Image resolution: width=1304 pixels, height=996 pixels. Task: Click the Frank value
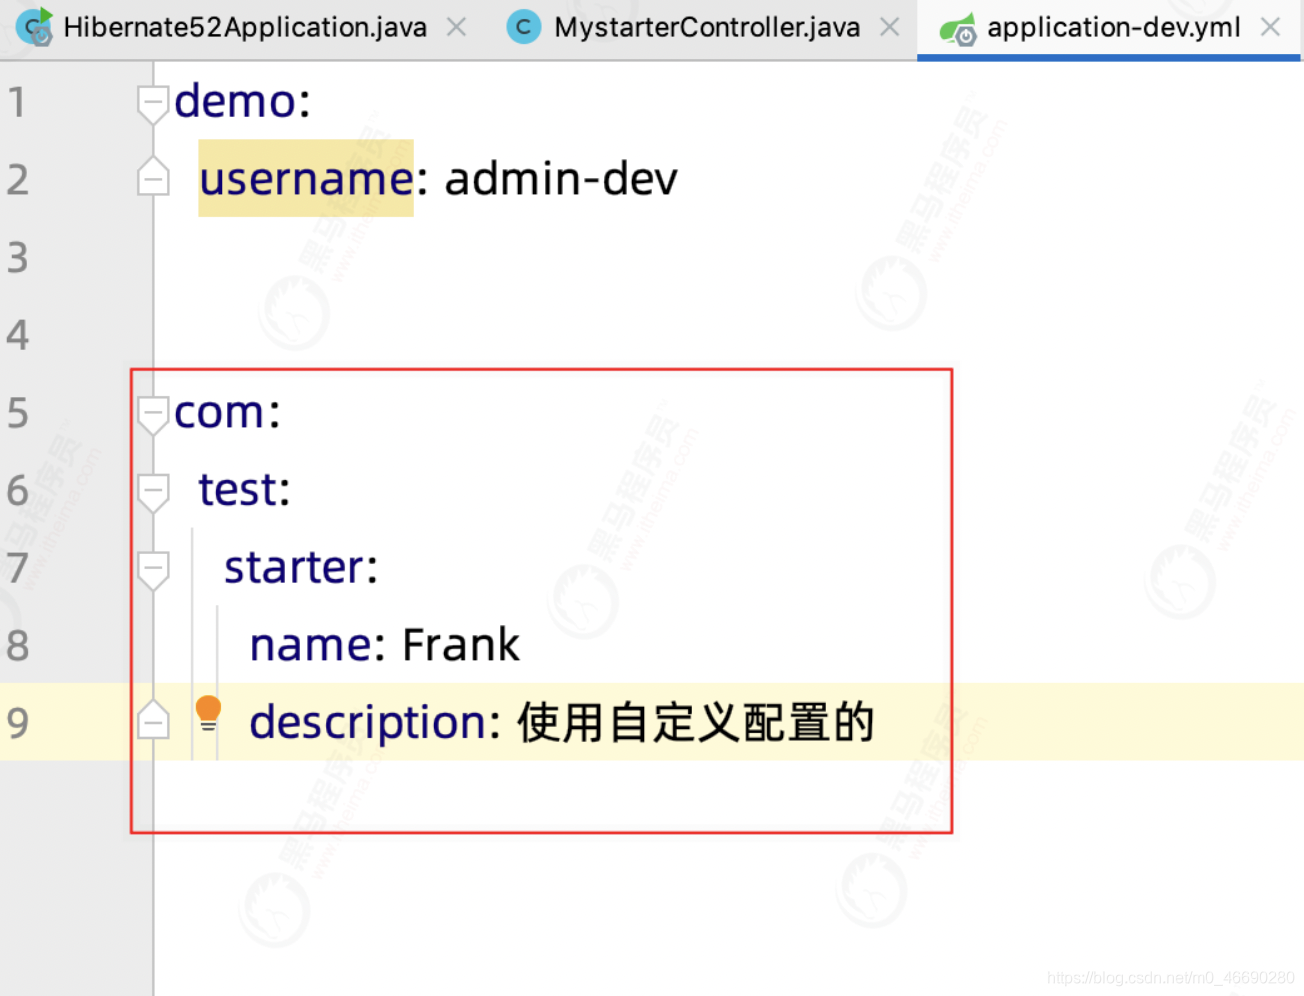point(461,645)
